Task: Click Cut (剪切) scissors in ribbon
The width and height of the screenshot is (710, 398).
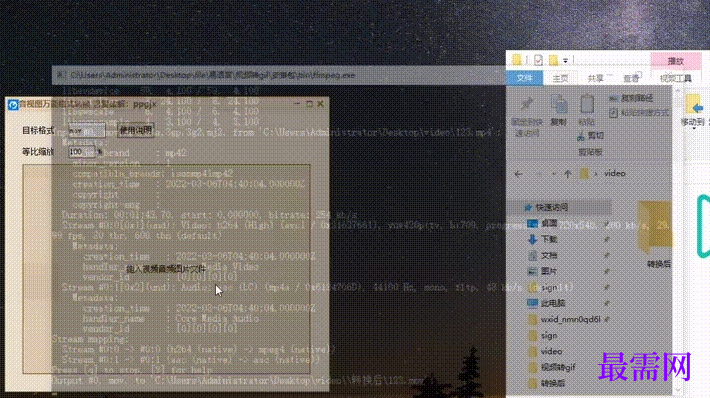Action: tap(590, 135)
